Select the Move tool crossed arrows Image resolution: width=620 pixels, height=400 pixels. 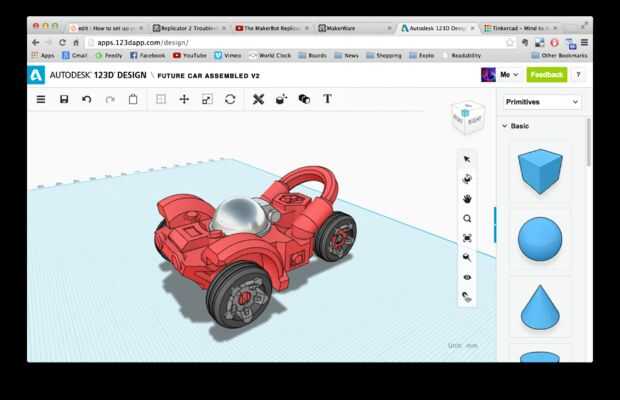click(x=184, y=100)
